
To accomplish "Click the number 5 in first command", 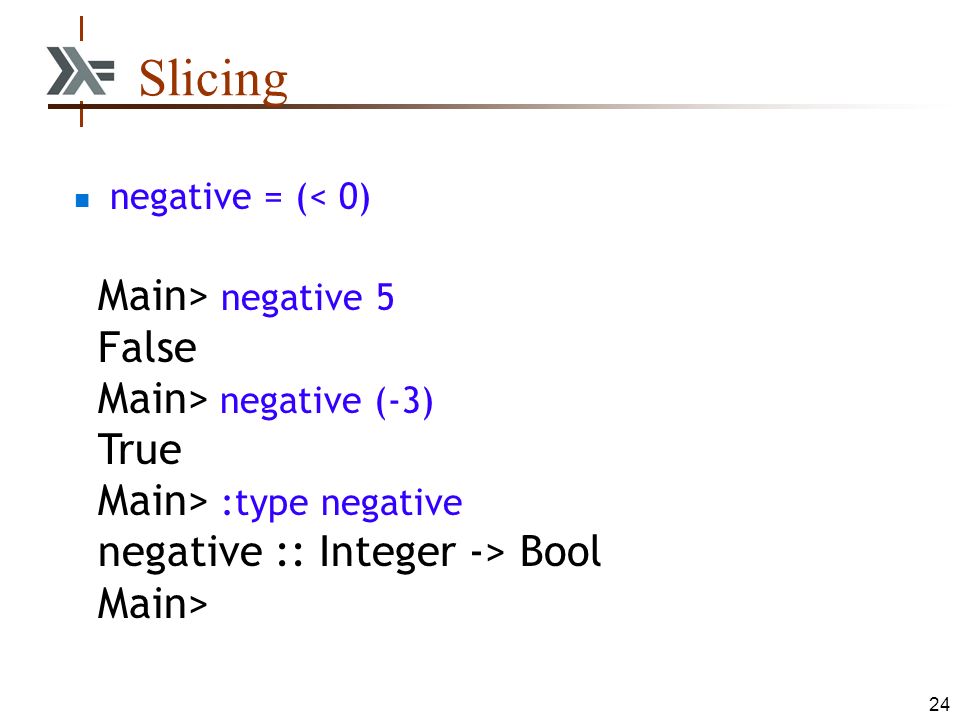I will [x=385, y=297].
